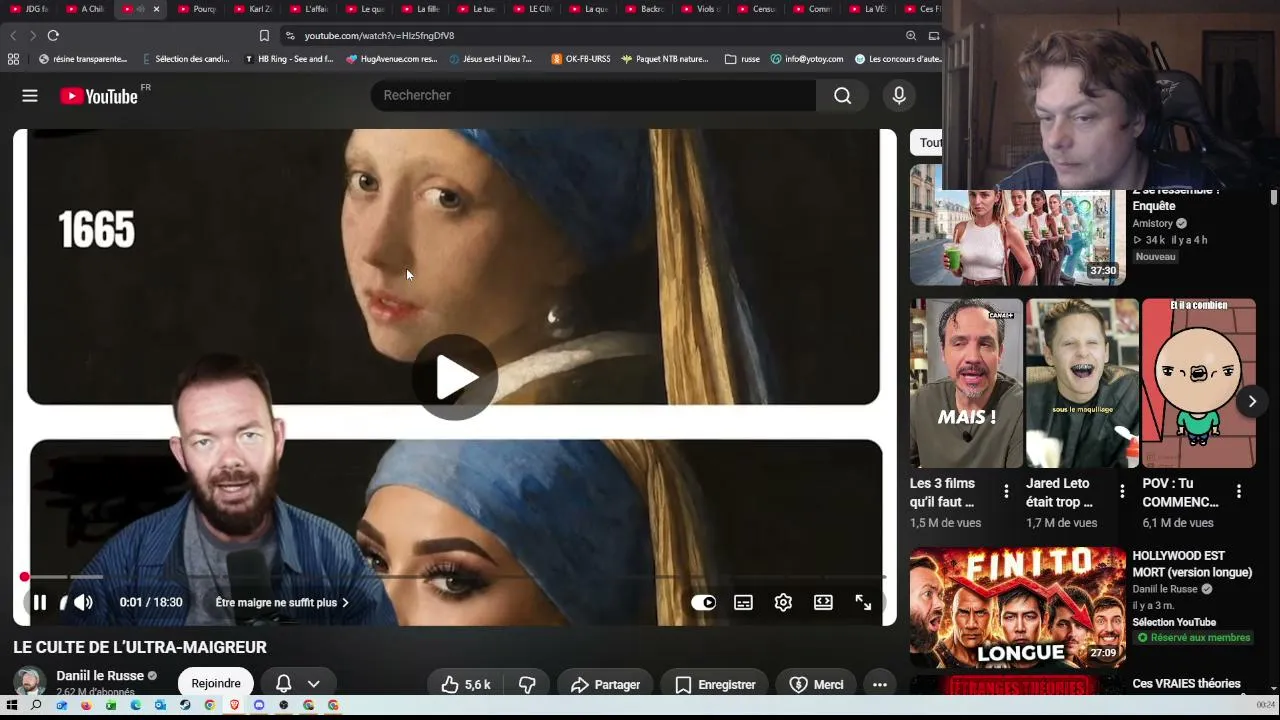
Task: Open options for 'Jared Leto' short
Action: (x=1122, y=491)
